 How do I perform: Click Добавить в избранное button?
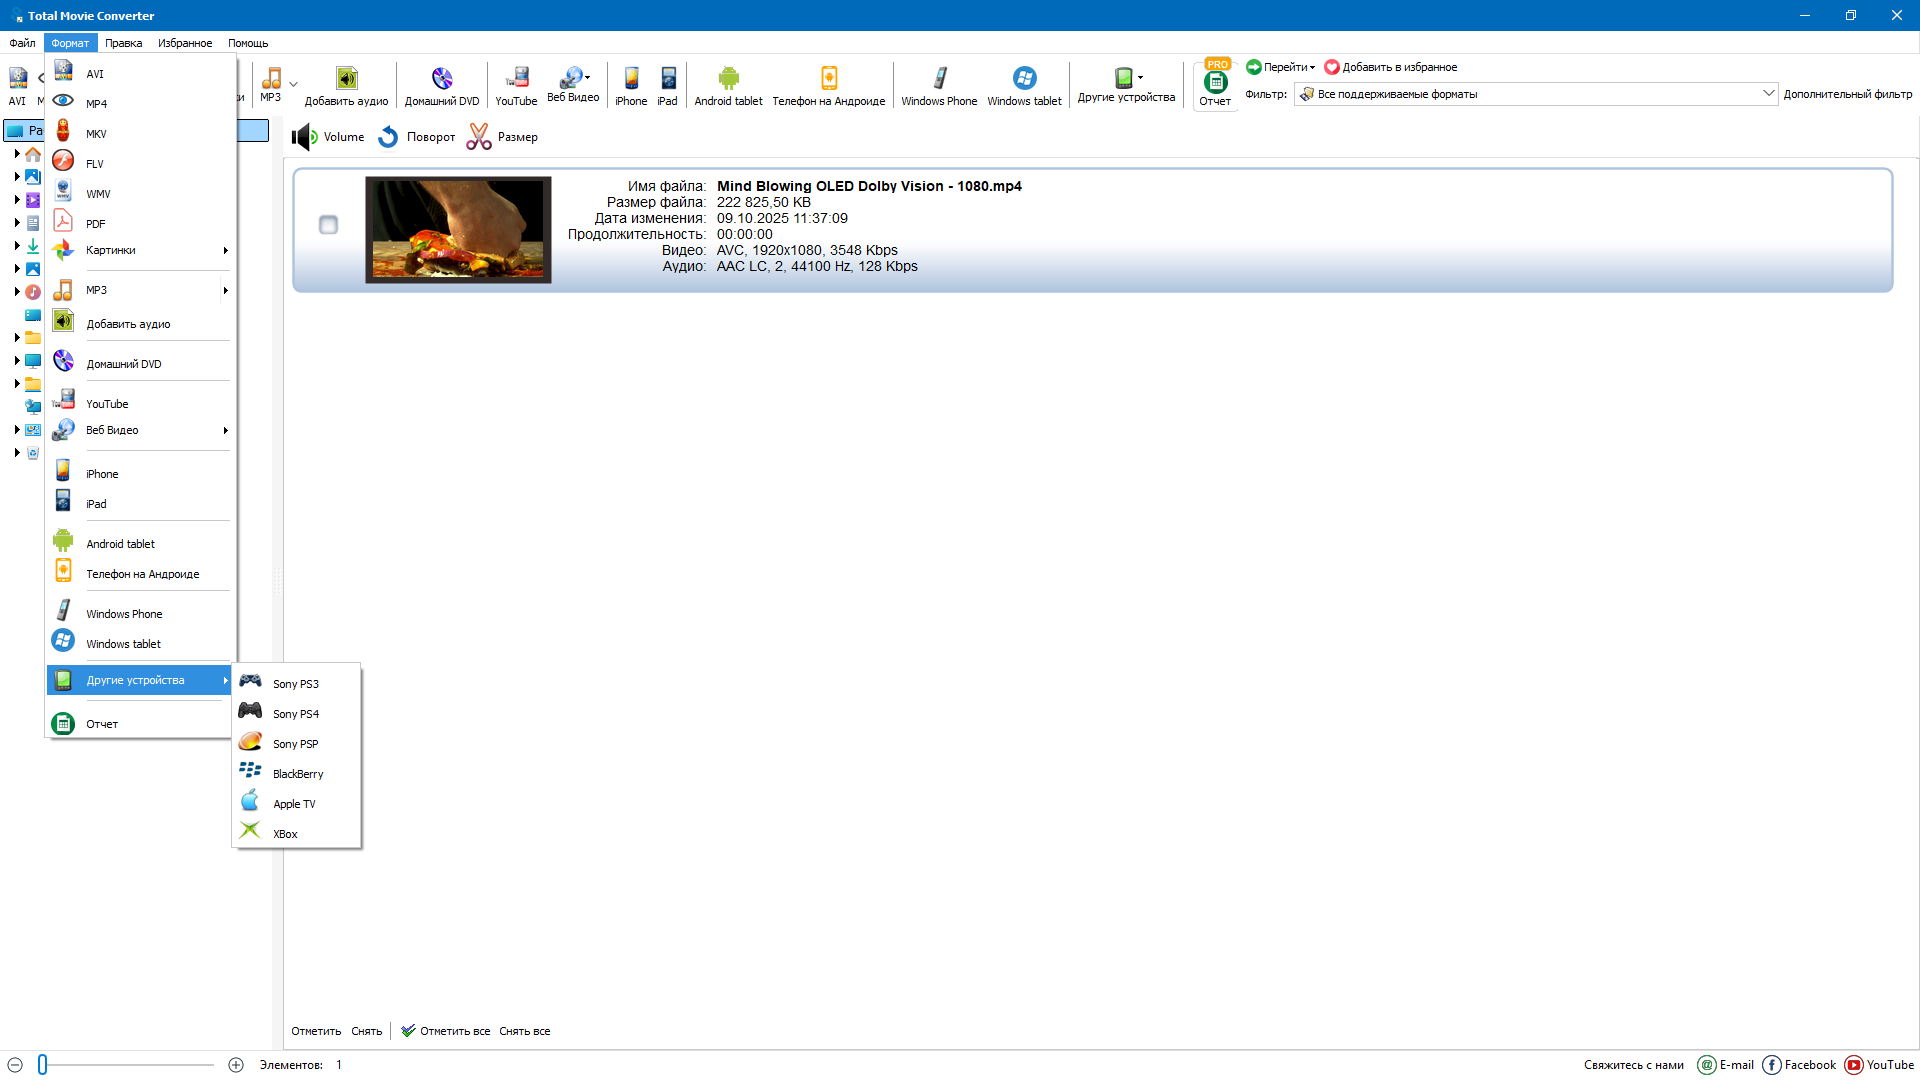[1391, 67]
